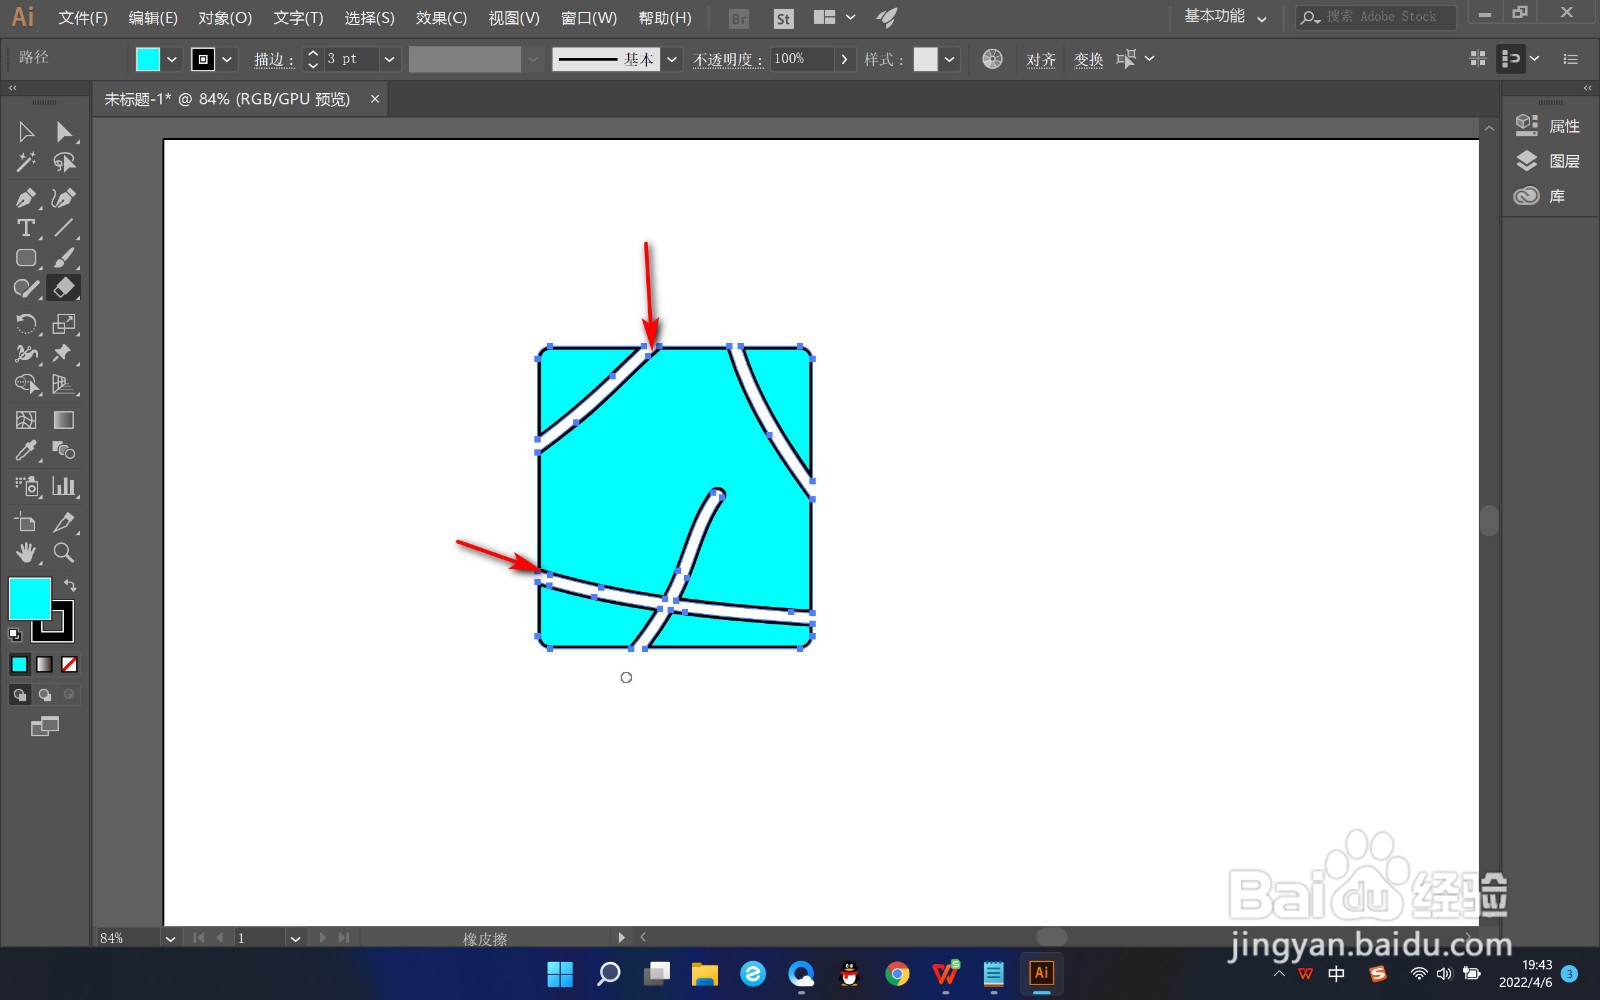
Task: Open graphic style 样式 dropdown
Action: pyautogui.click(x=950, y=59)
